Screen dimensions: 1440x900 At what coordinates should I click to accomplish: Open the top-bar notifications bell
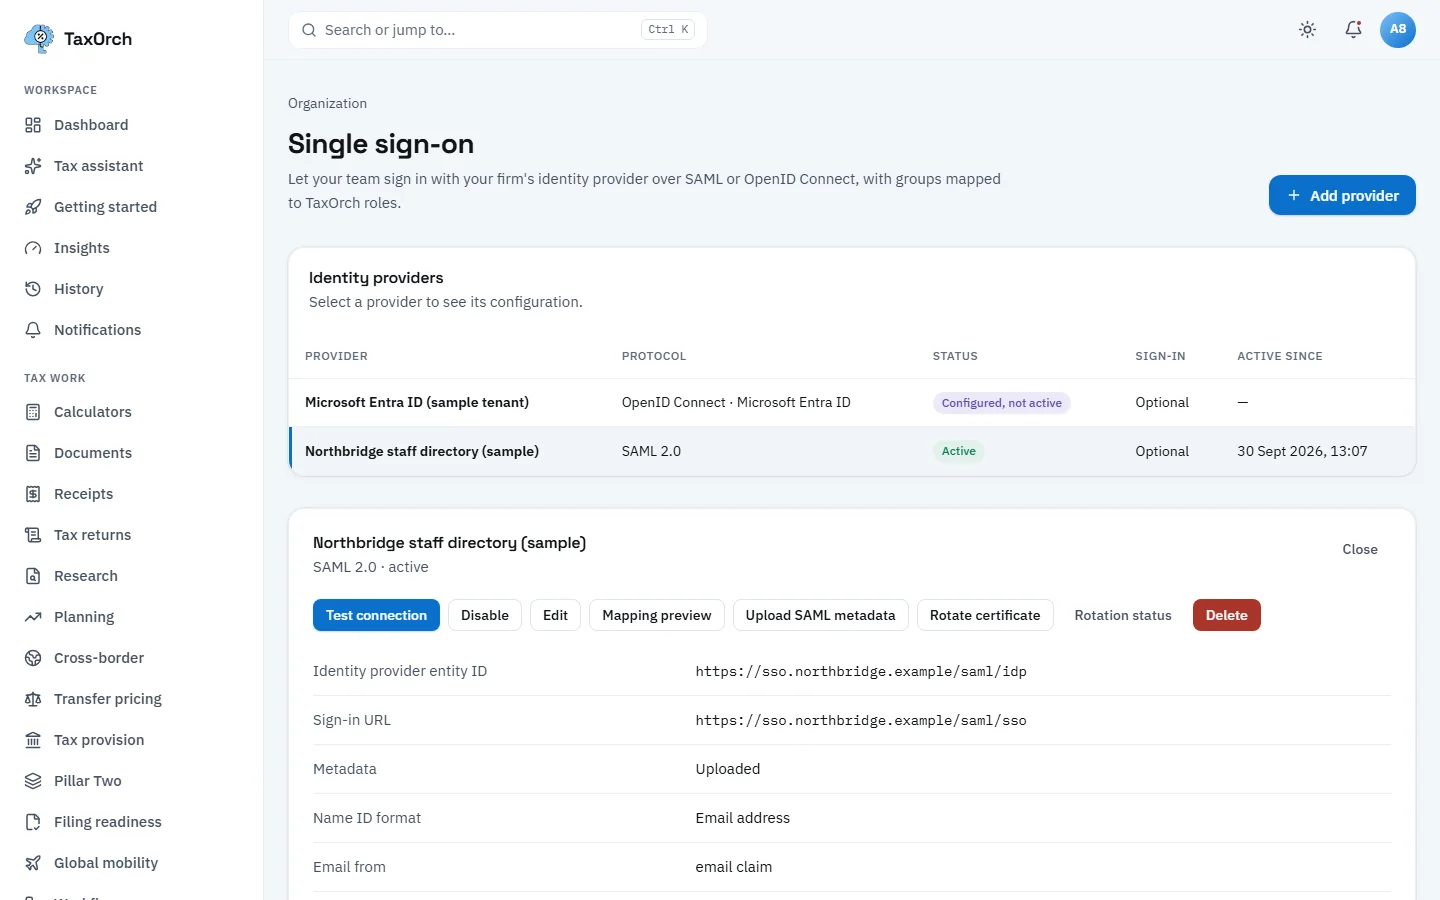click(1353, 30)
